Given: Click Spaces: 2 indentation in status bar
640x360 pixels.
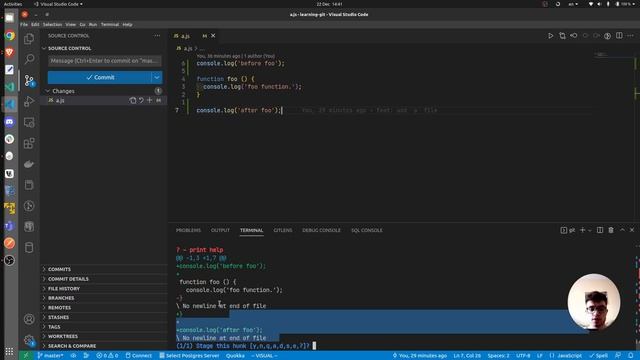Looking at the screenshot, I should (x=498, y=356).
